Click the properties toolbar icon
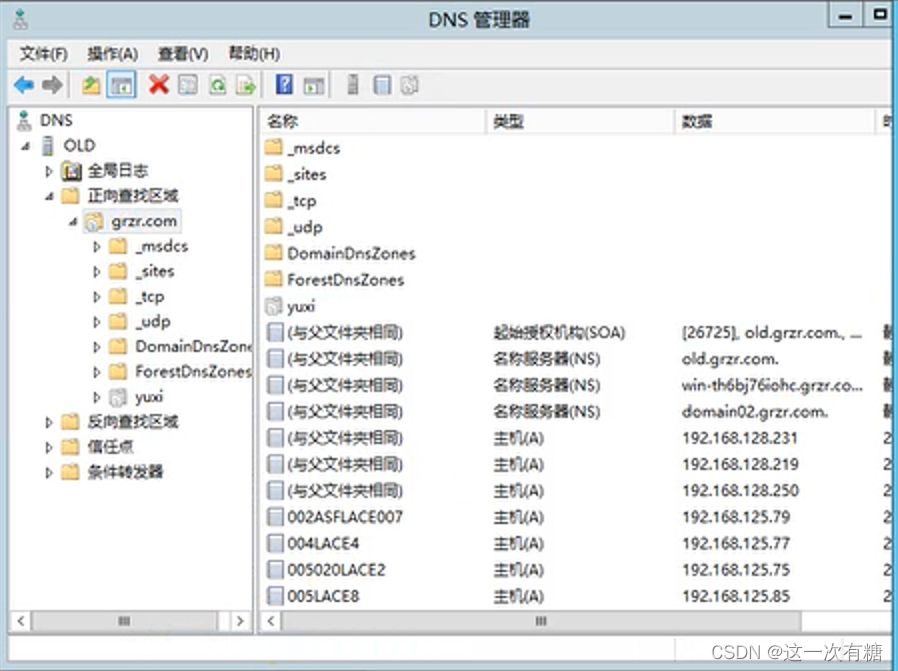 click(x=188, y=85)
